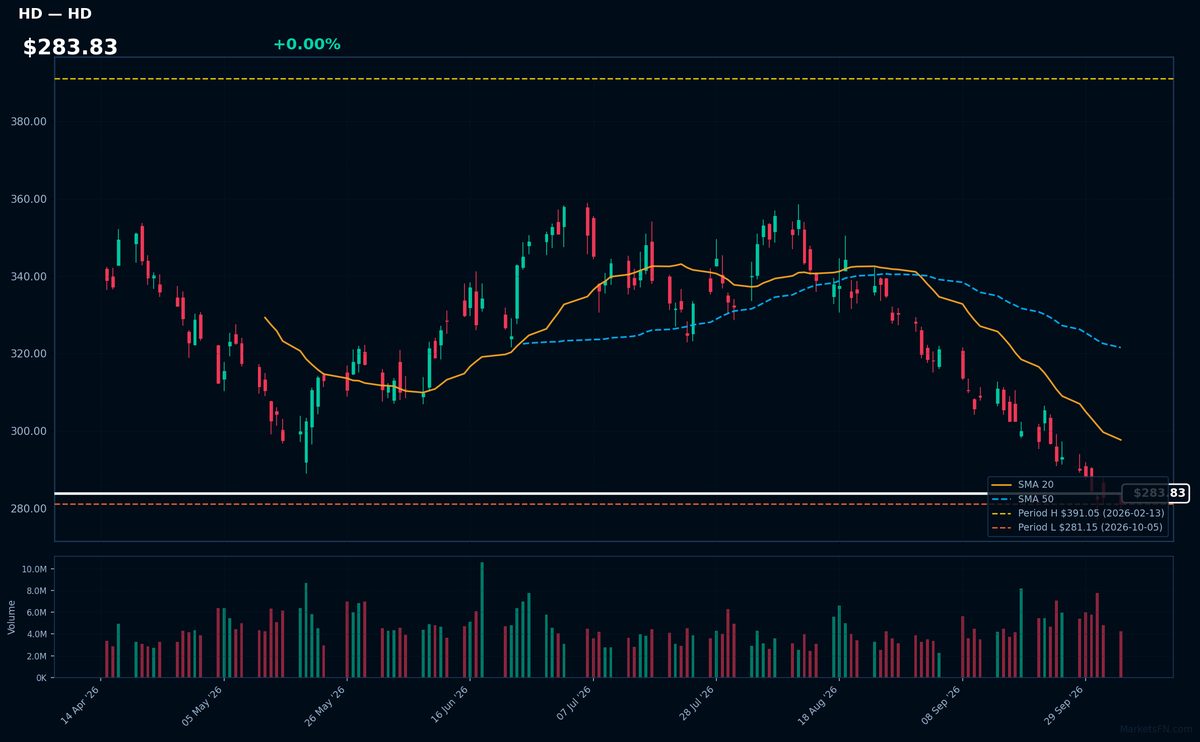1200x742 pixels.
Task: Click the 8.0M volume axis label
Action: (36, 591)
